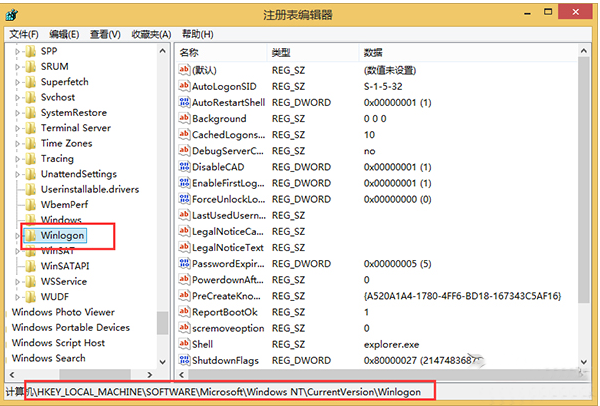Click the LegalNoticeCa string value icon
Viewport: 600px width, 406px height.
coord(184,231)
